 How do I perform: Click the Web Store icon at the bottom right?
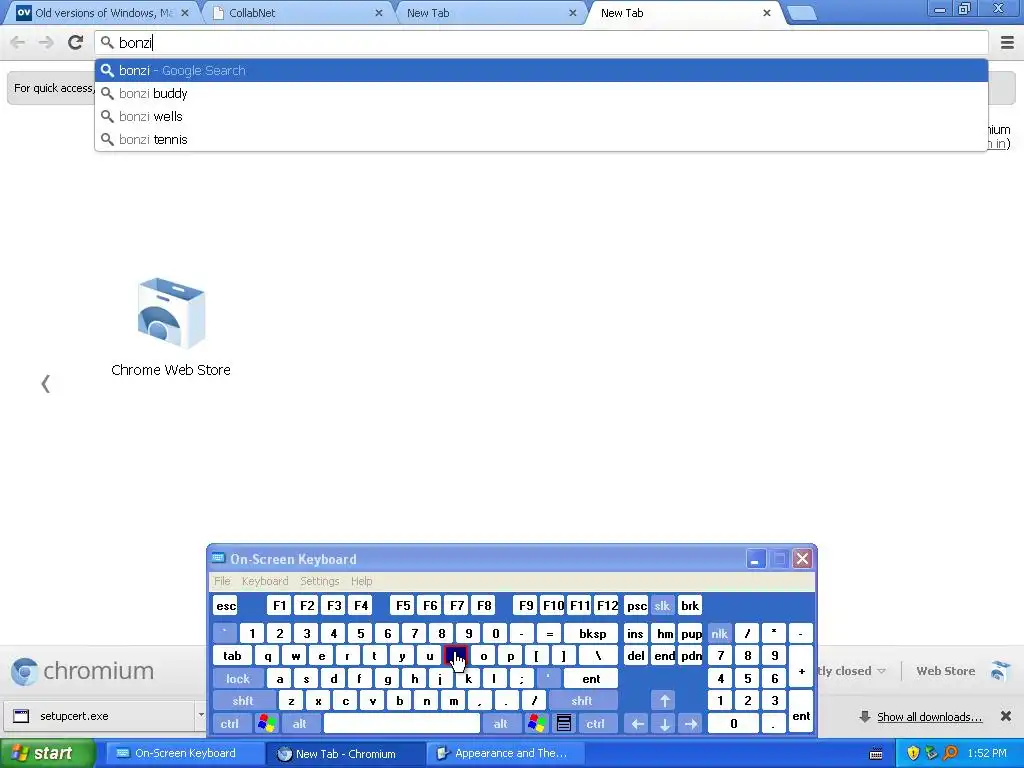pos(999,671)
